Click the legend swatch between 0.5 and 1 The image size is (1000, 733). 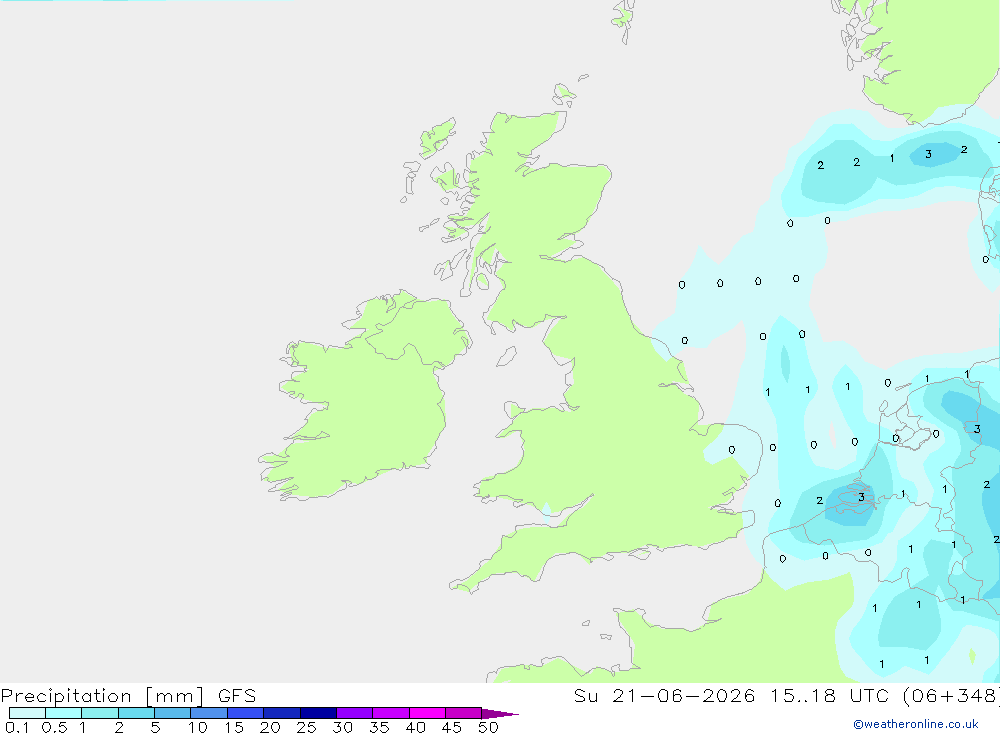pyautogui.click(x=63, y=713)
